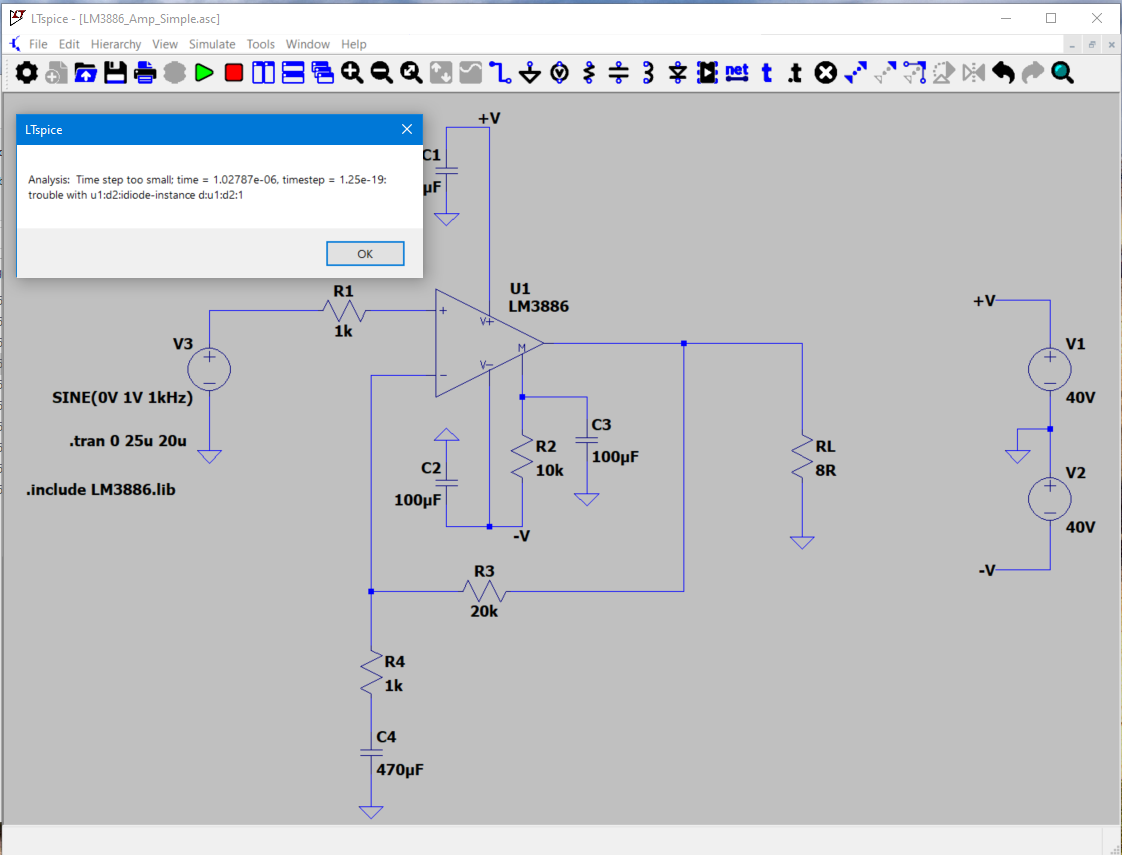
Task: Click the V1 40V source value
Action: coord(1080,398)
